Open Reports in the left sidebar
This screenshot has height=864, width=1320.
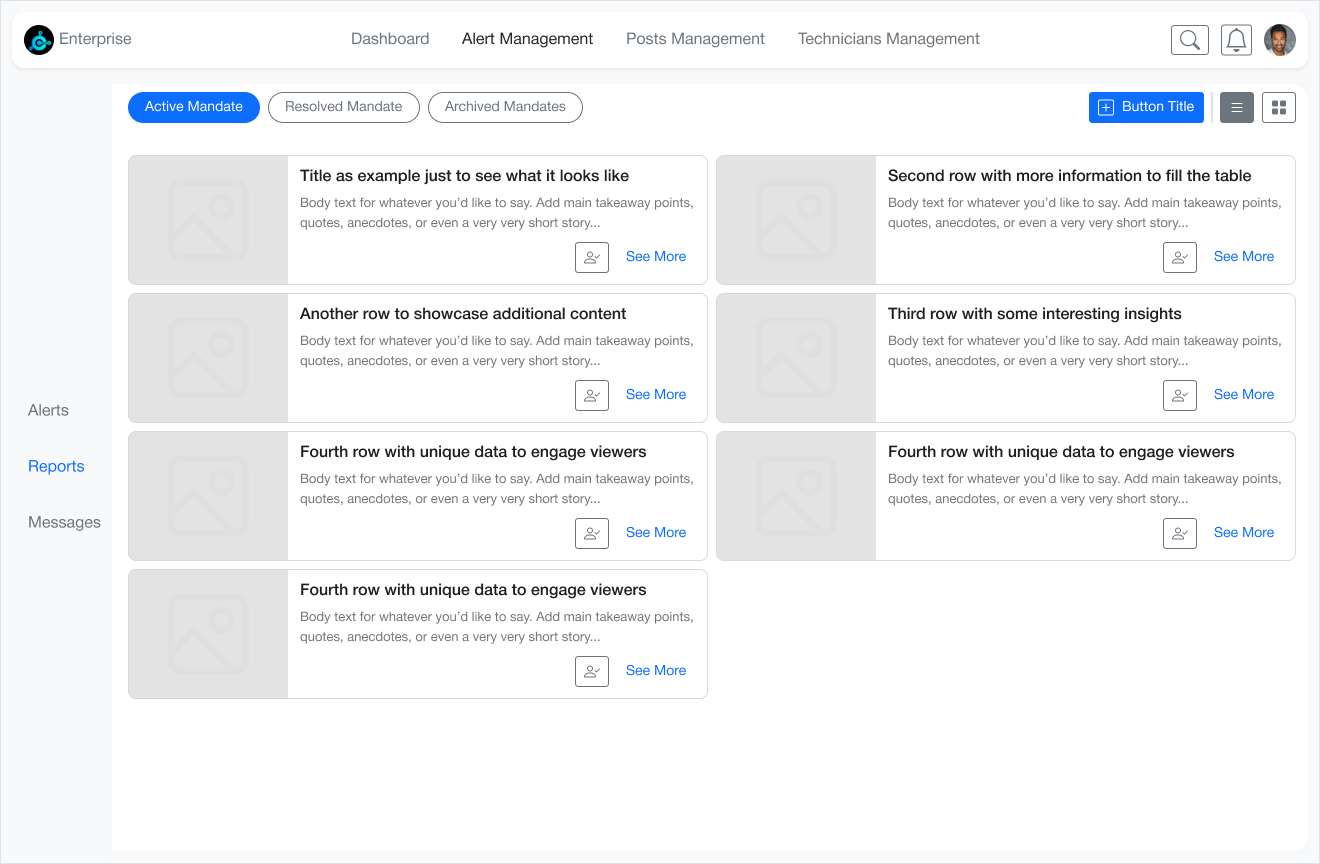[x=56, y=466]
